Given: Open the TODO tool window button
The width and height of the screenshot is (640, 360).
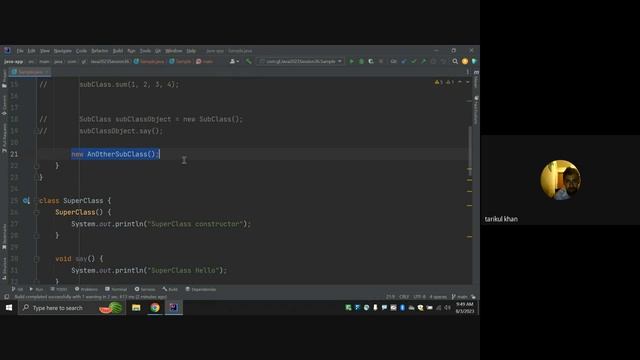Looking at the screenshot, I should pos(59,289).
